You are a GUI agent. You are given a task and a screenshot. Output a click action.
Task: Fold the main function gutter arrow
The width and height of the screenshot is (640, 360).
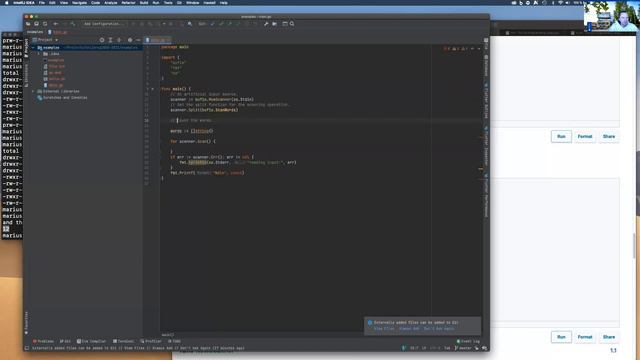click(153, 89)
